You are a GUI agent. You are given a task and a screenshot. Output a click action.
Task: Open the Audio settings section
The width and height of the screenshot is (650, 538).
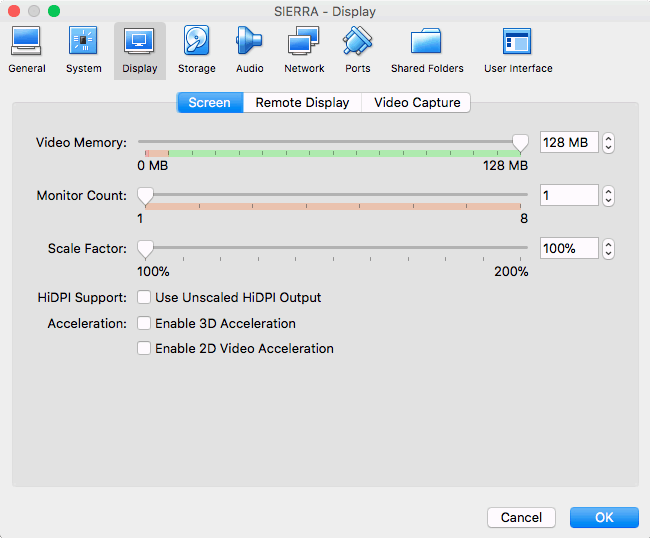click(x=250, y=50)
